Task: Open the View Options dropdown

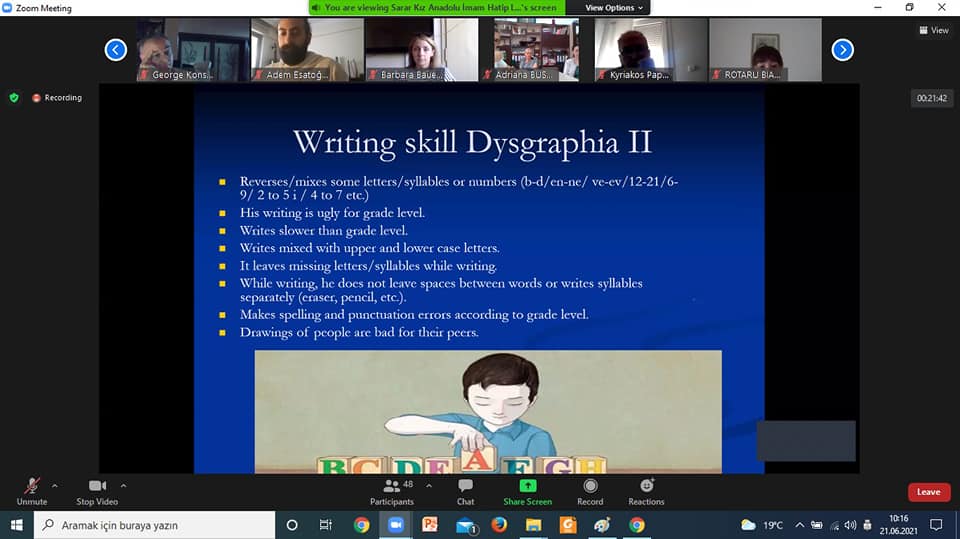Action: tap(614, 8)
